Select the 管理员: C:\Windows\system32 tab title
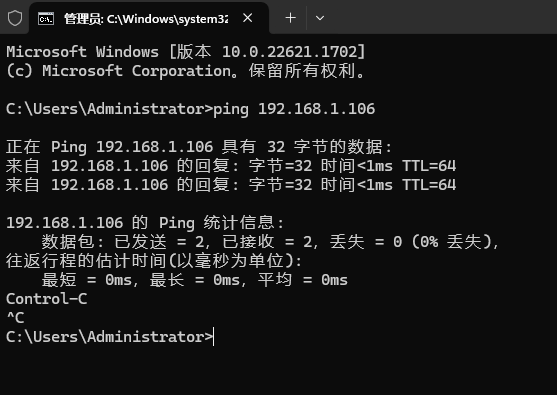 (146, 19)
